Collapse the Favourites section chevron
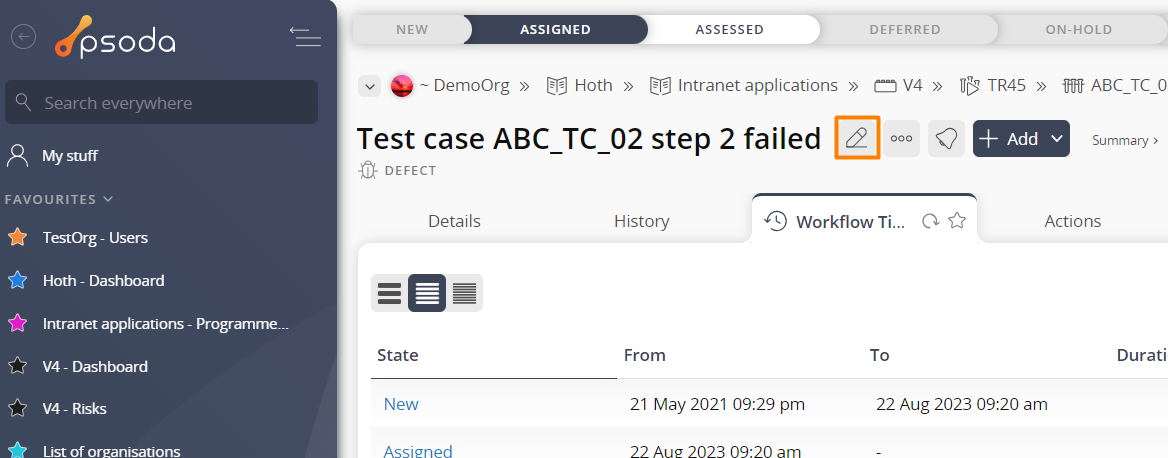The width and height of the screenshot is (1168, 458). (109, 200)
